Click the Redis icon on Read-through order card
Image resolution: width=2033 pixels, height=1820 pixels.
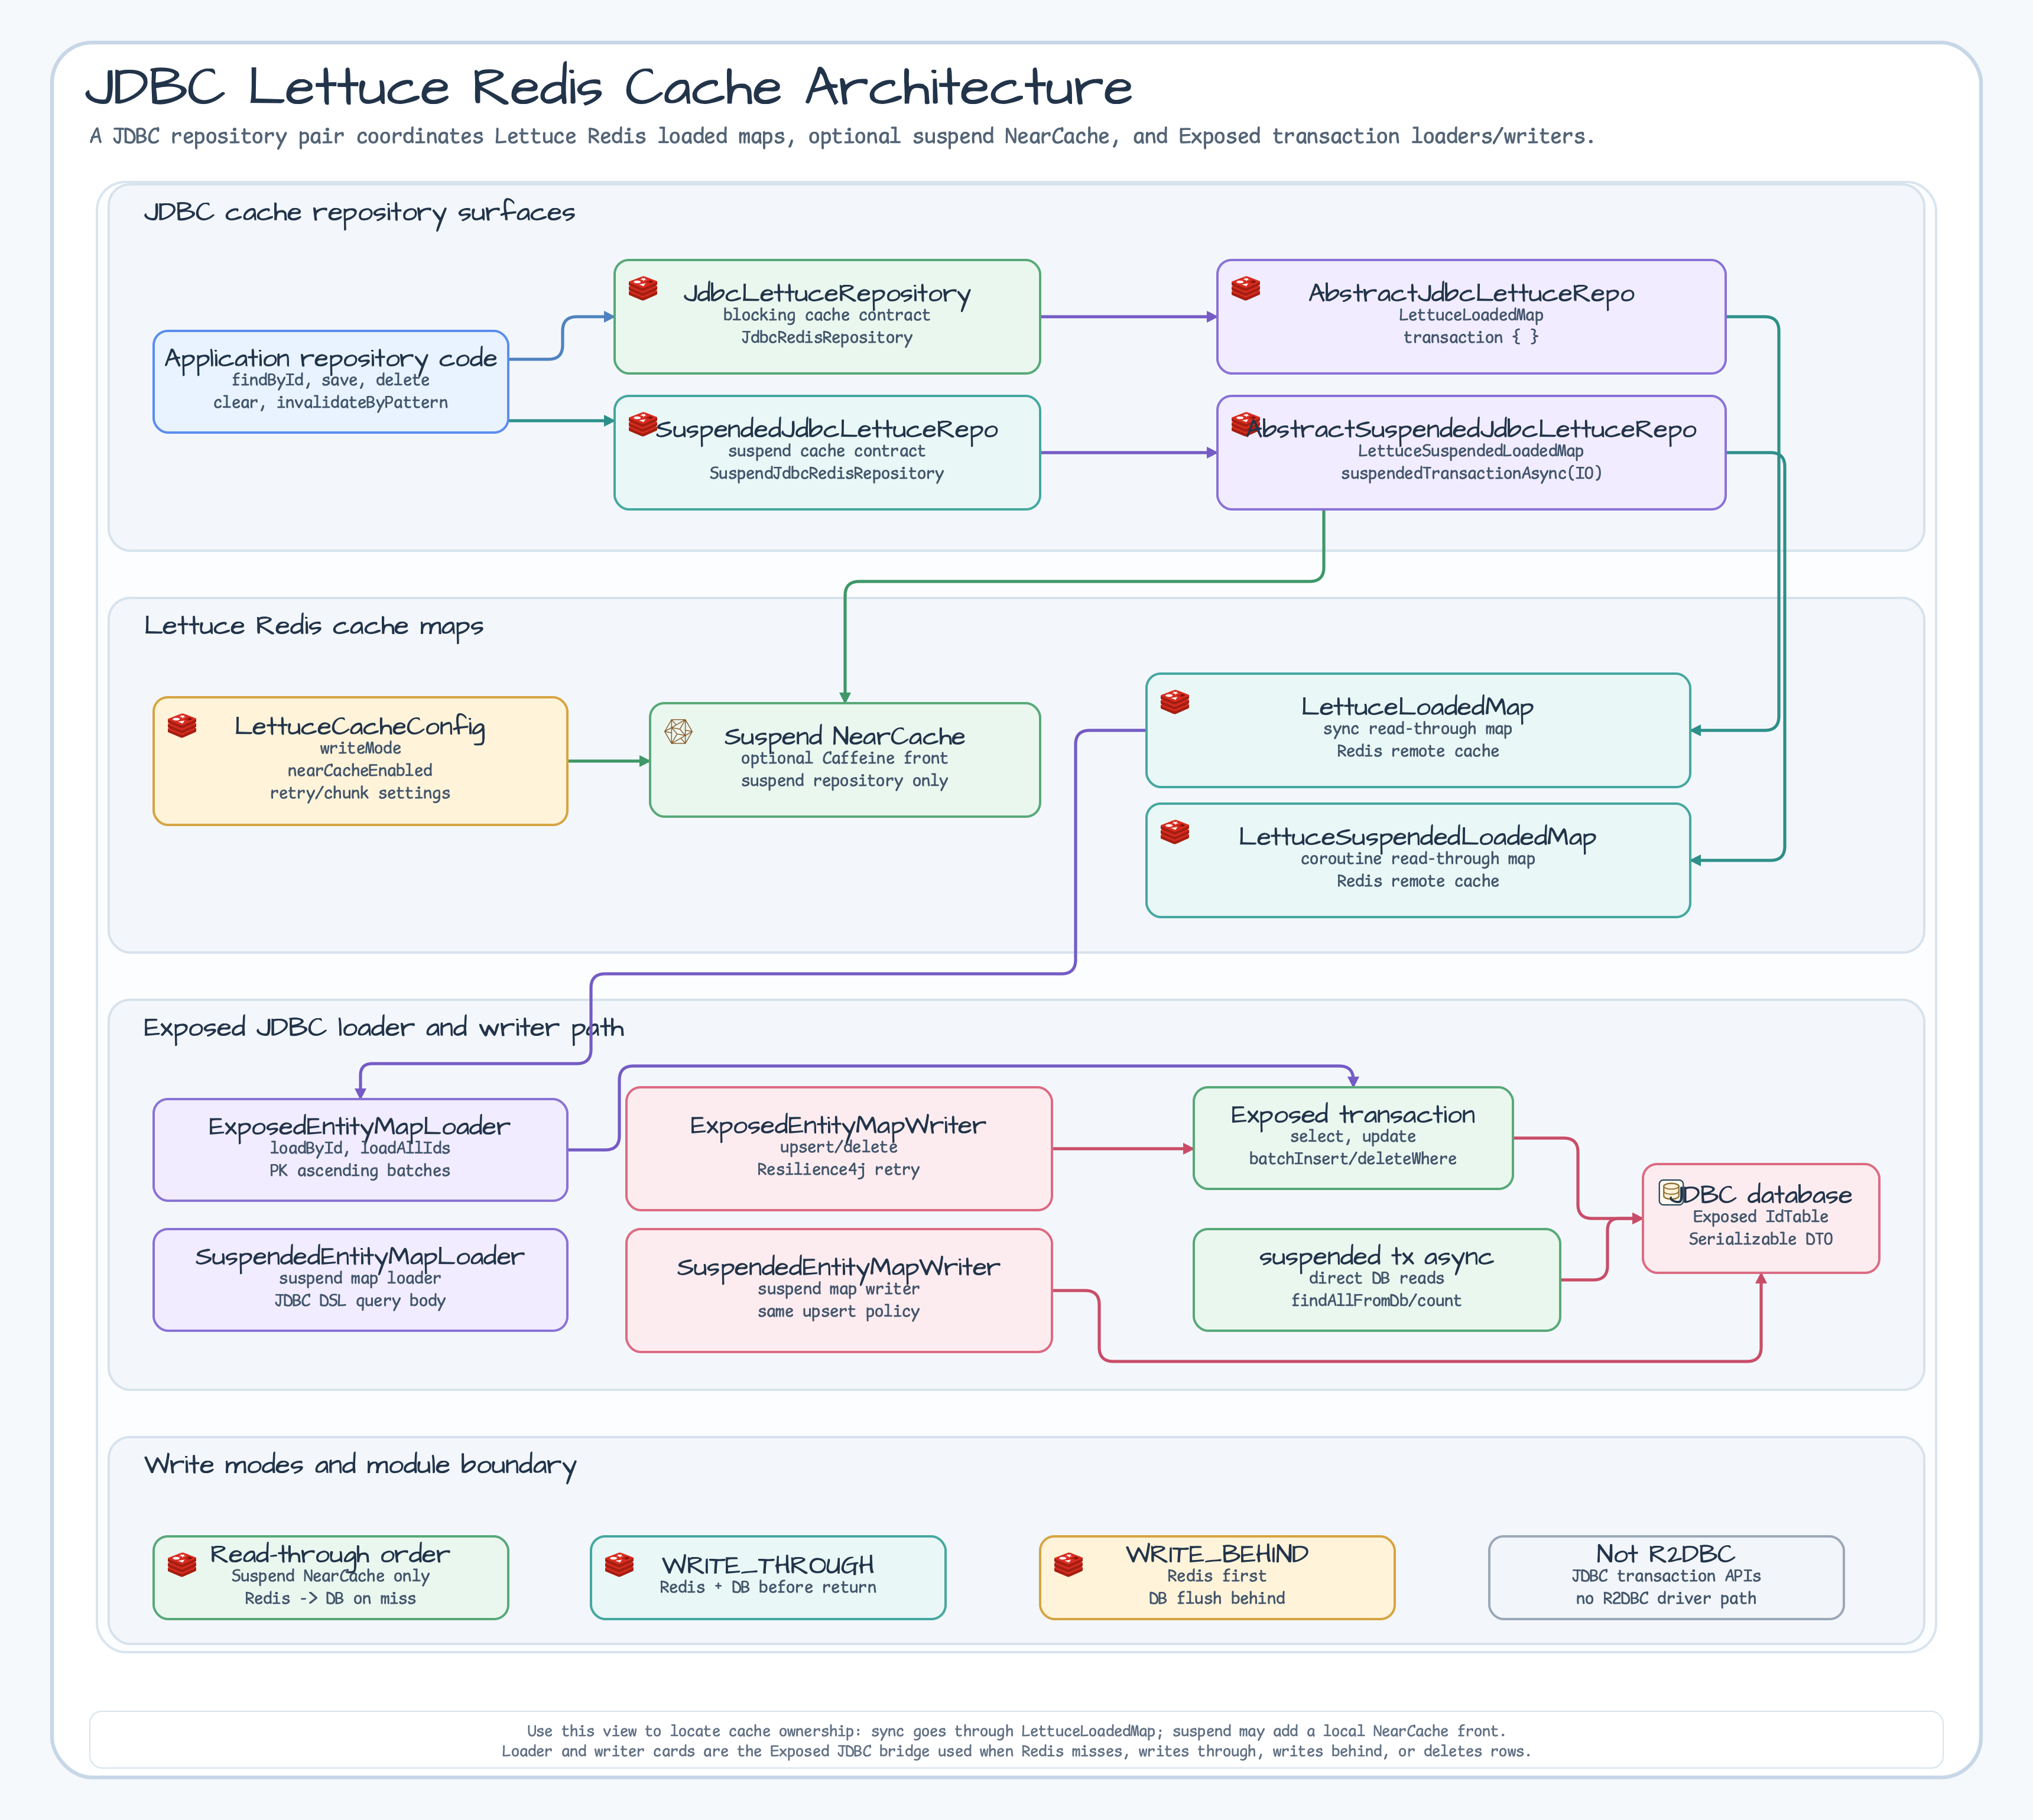(182, 1564)
